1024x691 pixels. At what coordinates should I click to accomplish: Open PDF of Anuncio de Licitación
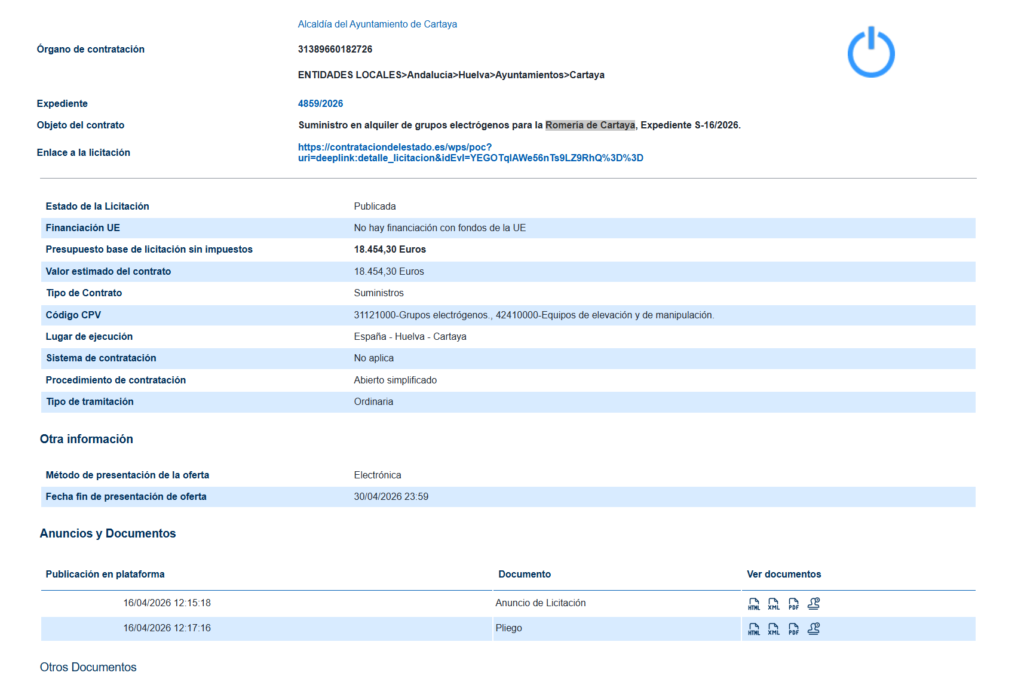(x=793, y=604)
